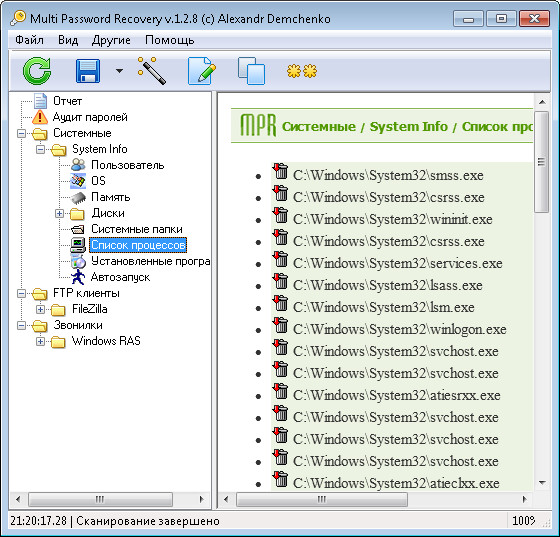Open the Помощь menu
The image size is (560, 537).
pyautogui.click(x=170, y=40)
